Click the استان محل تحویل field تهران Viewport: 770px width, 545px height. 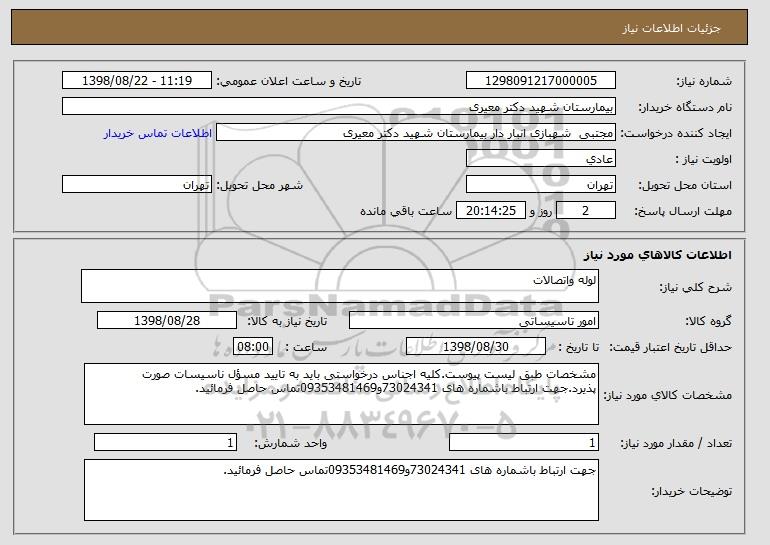click(541, 185)
